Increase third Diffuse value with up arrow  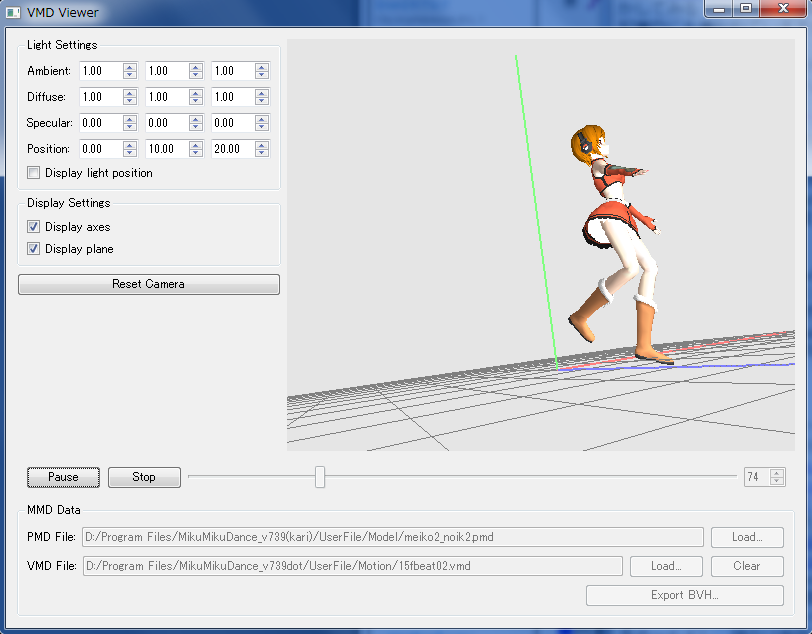(x=262, y=93)
